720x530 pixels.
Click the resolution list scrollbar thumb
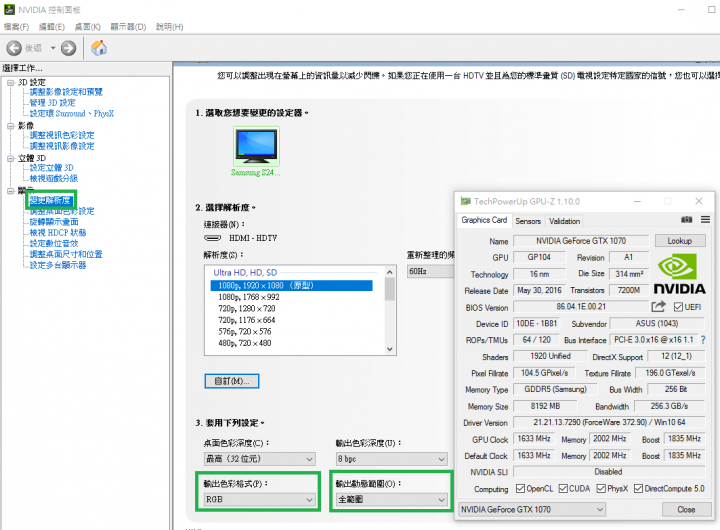(x=390, y=289)
